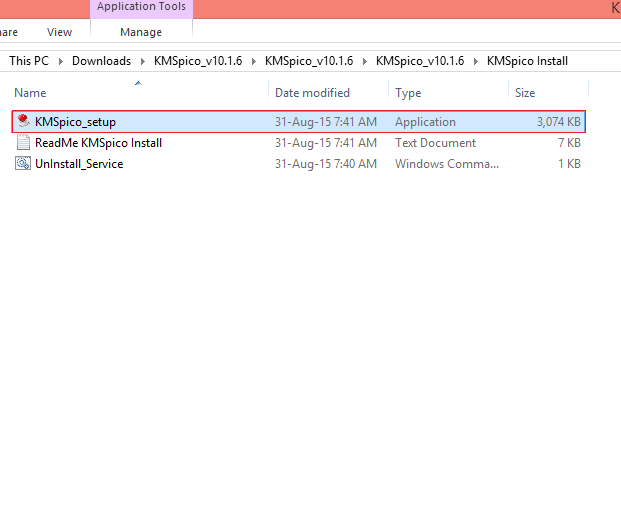Expand the chevron after This PC

(x=60, y=61)
